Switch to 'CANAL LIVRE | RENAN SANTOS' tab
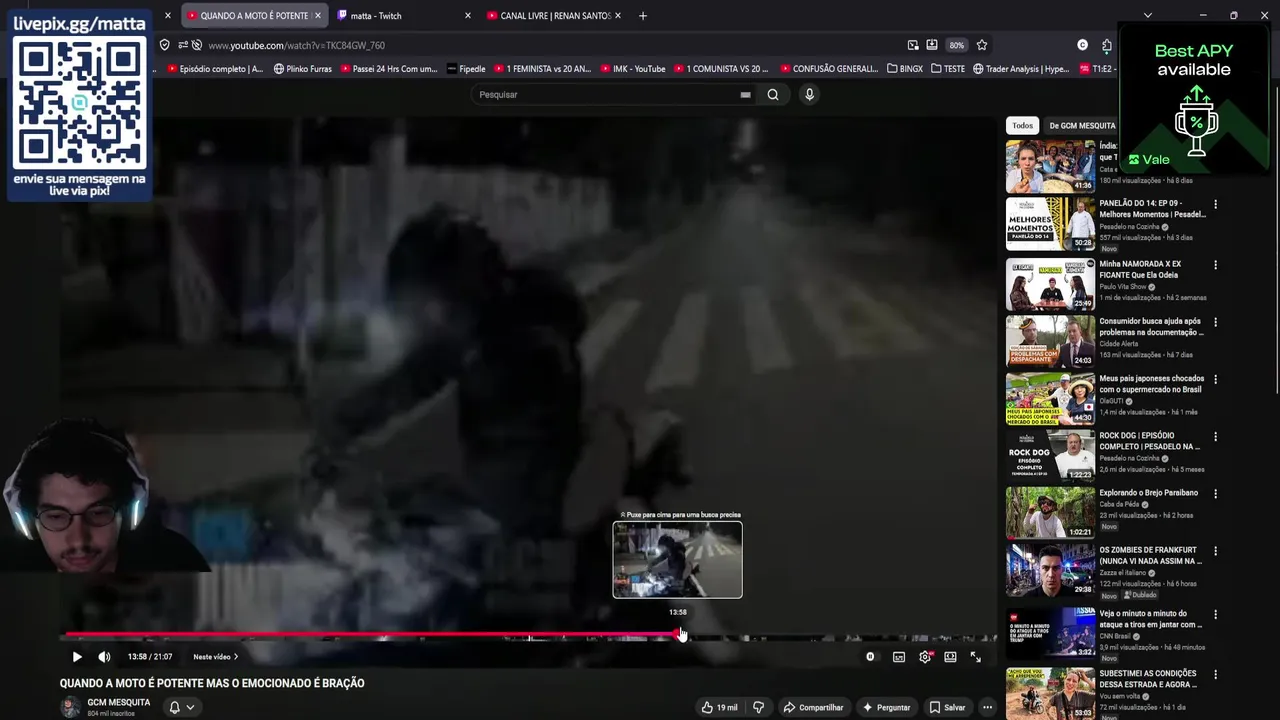The image size is (1280, 720). pos(555,15)
